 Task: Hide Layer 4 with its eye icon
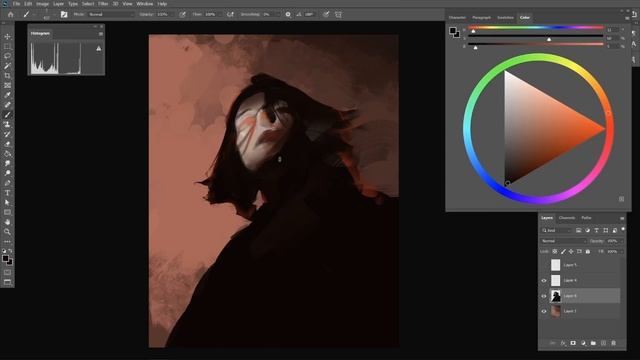click(544, 281)
